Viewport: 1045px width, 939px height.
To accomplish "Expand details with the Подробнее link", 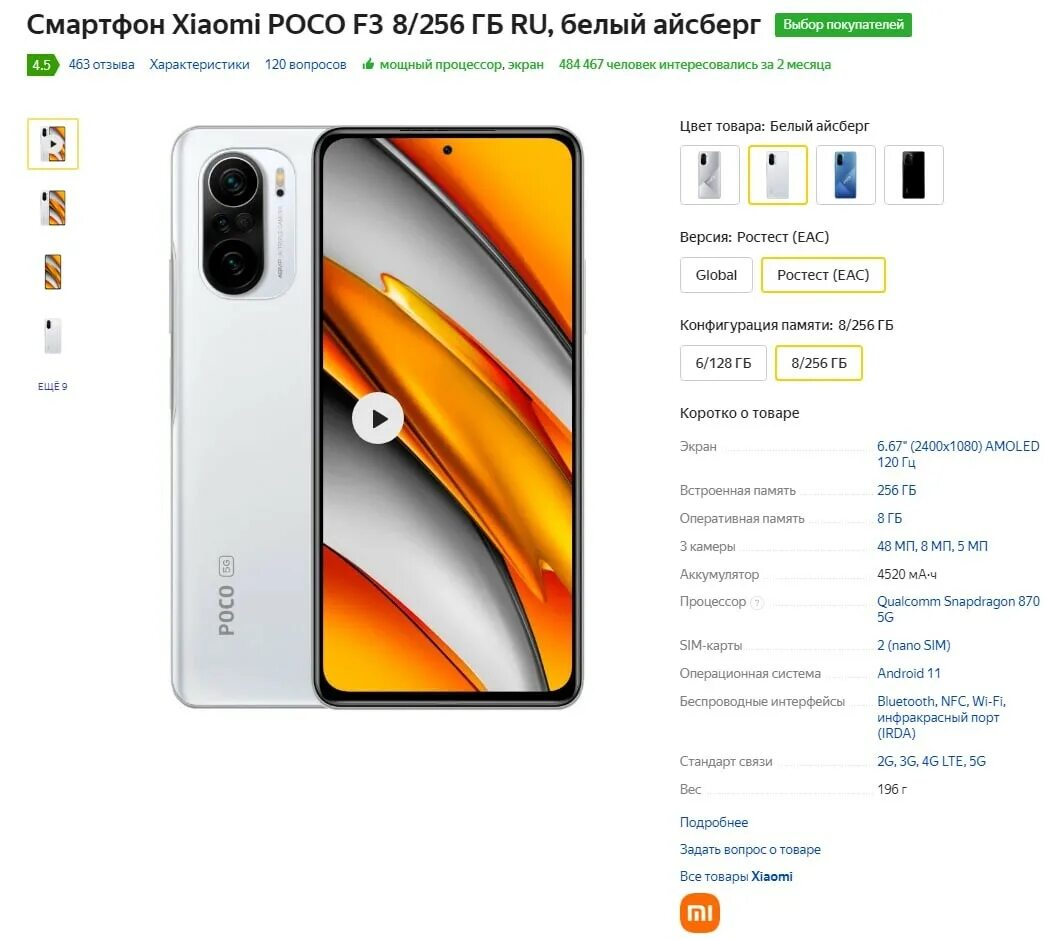I will click(x=714, y=822).
